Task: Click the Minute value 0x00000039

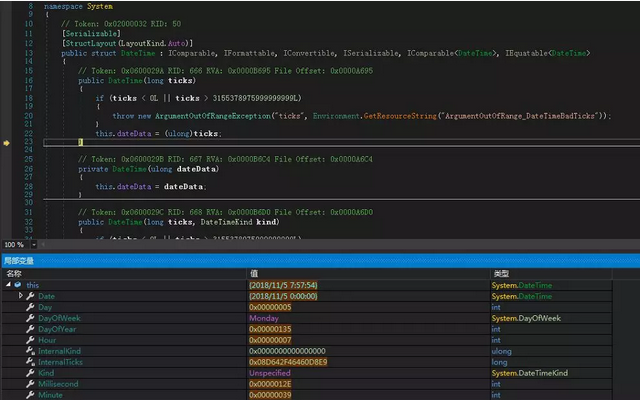Action: [270, 395]
